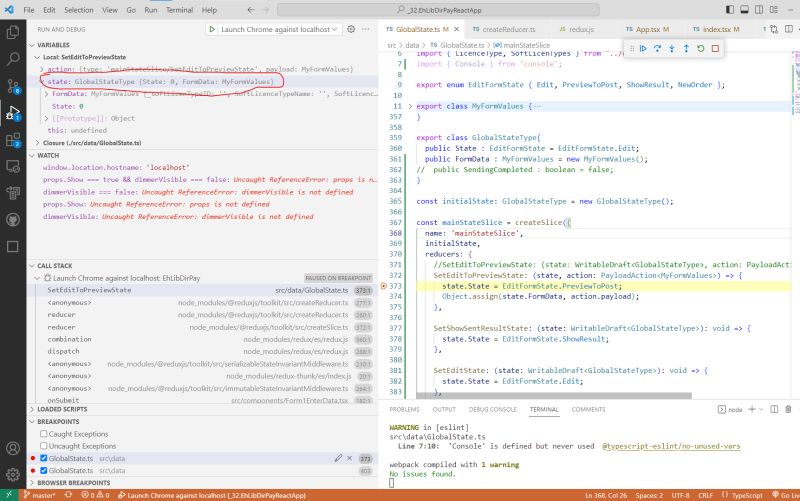Open the Accounts icon in activity bar

tap(13, 448)
